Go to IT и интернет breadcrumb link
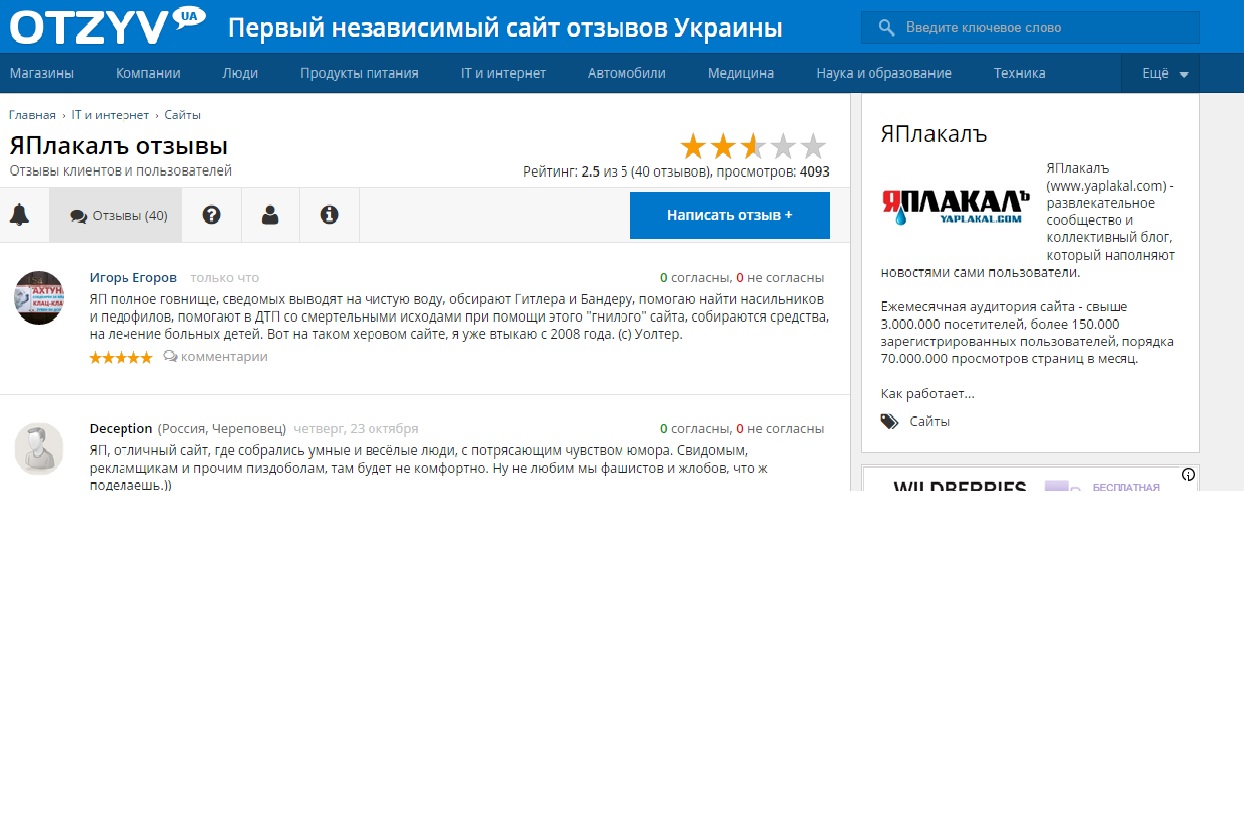Viewport: 1244px width, 840px height. pos(110,115)
